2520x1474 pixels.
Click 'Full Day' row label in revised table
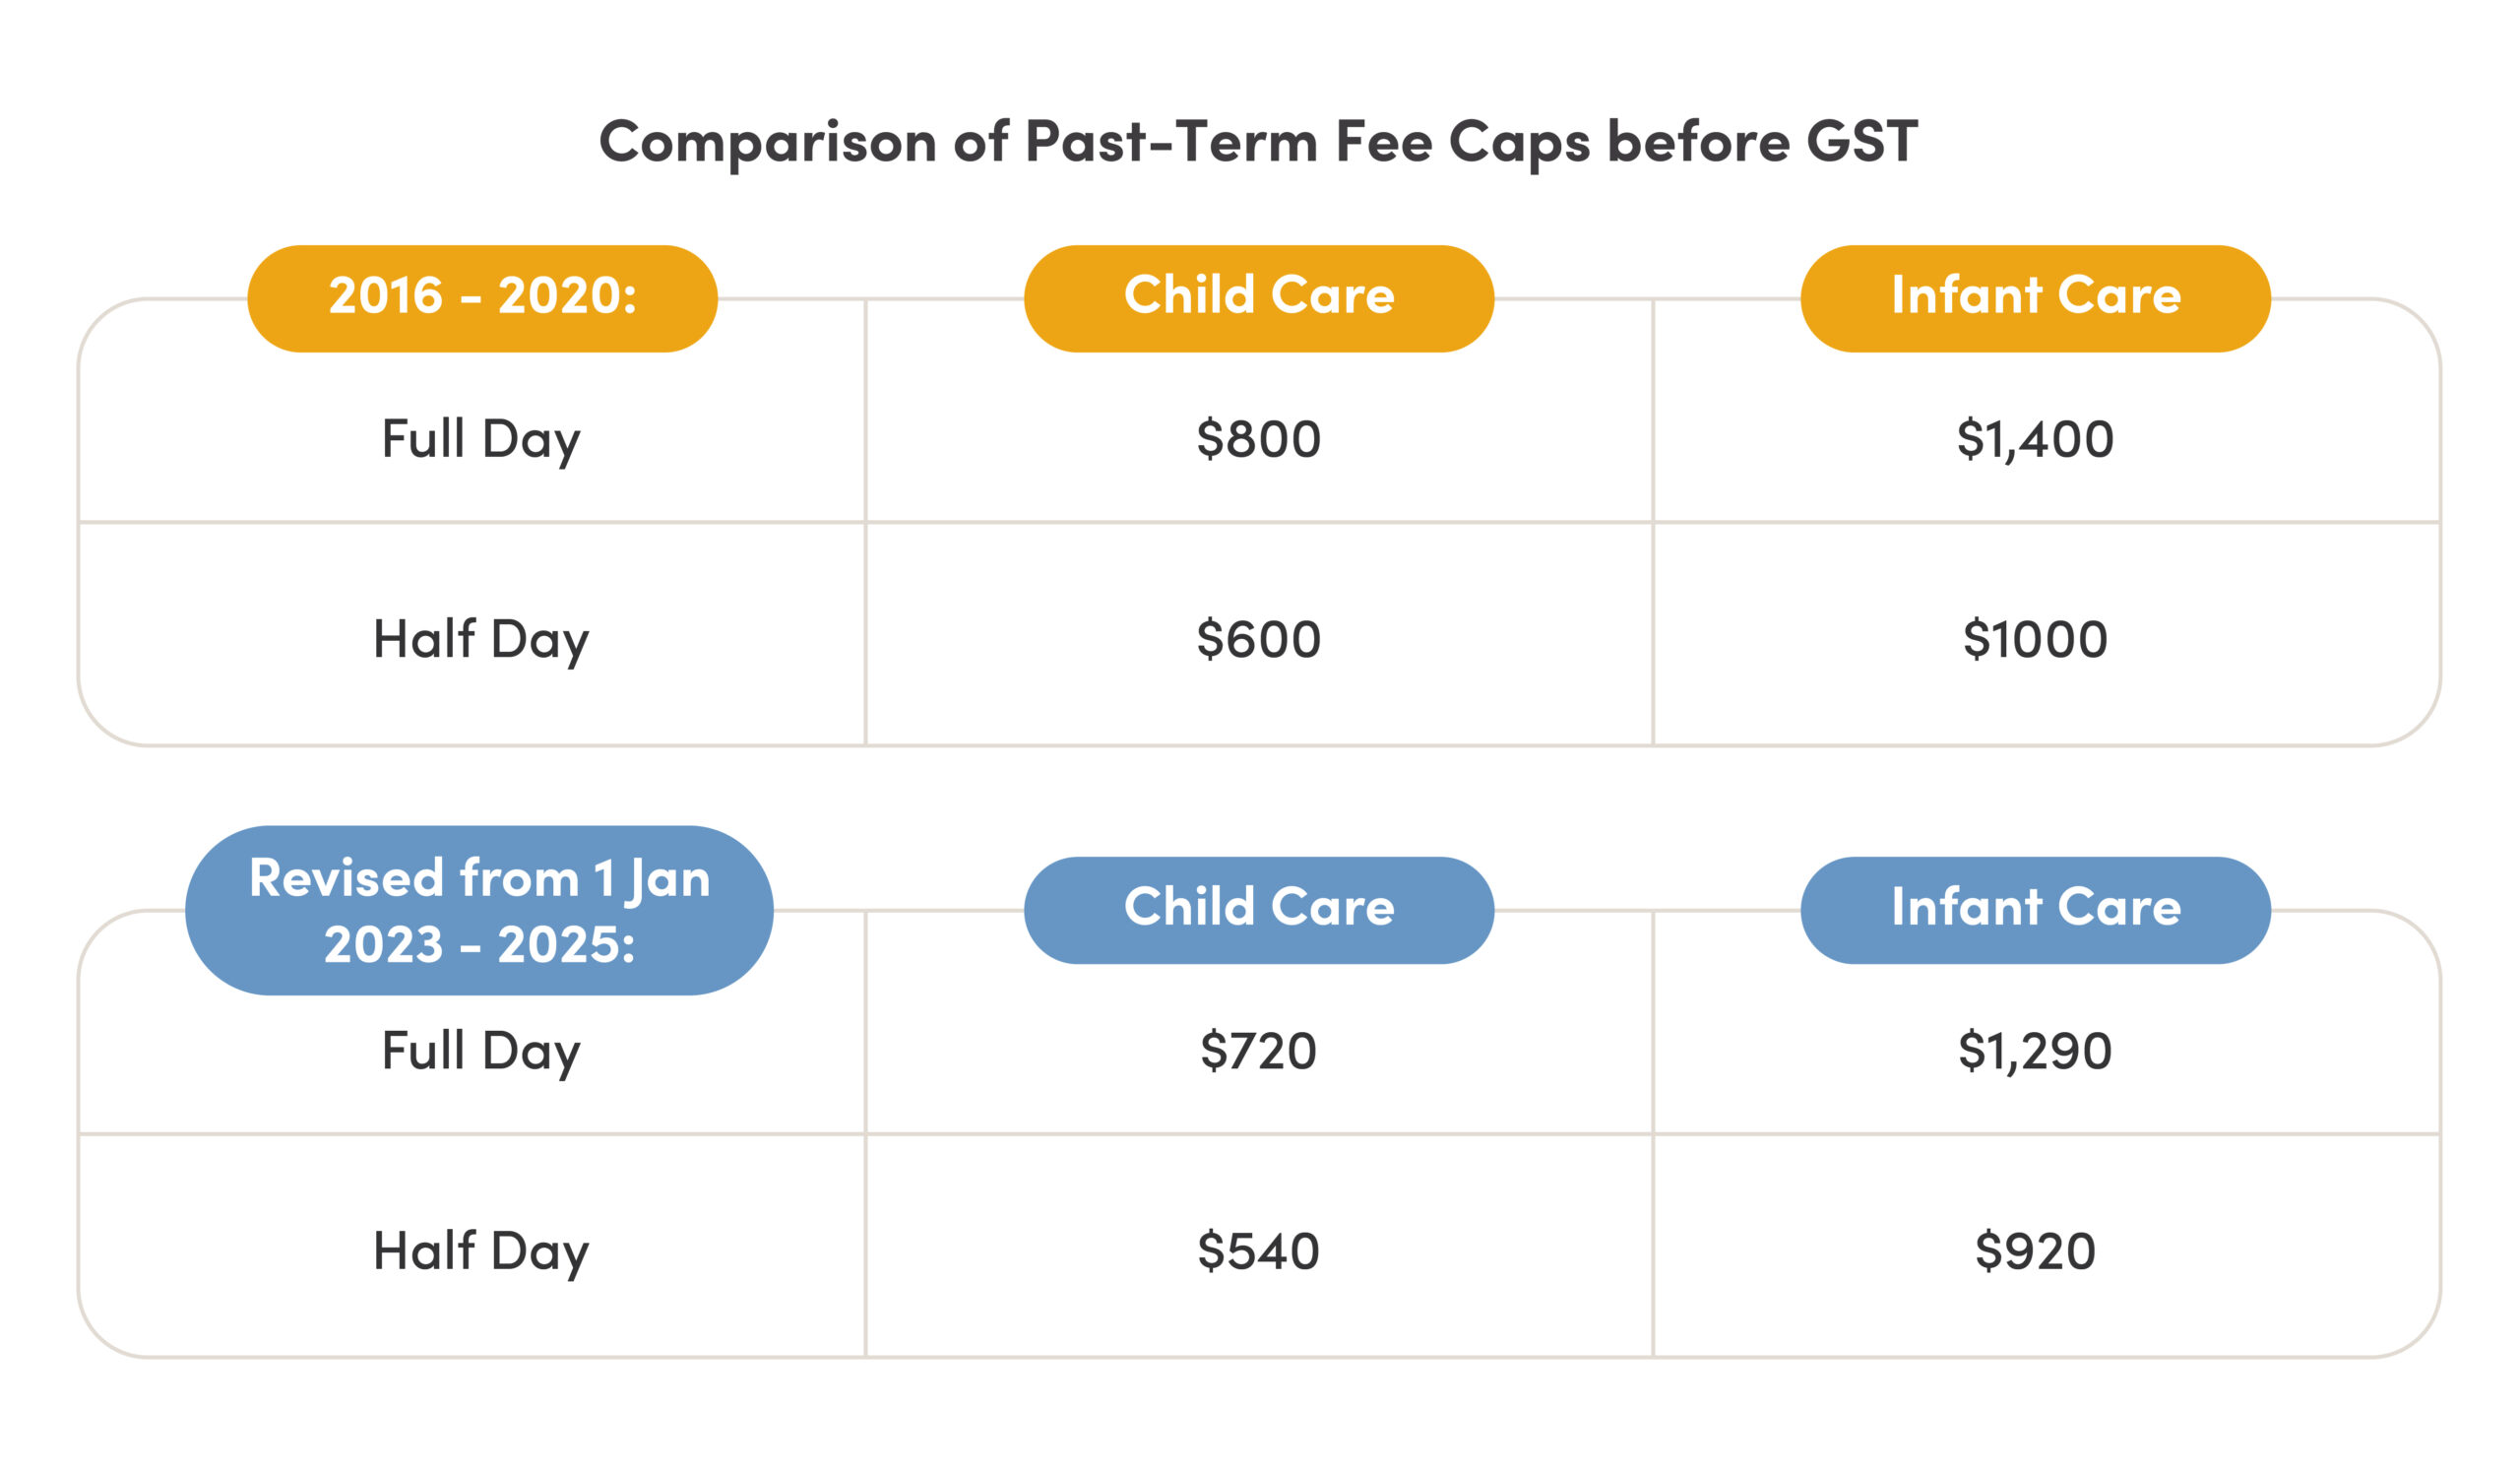(481, 1051)
